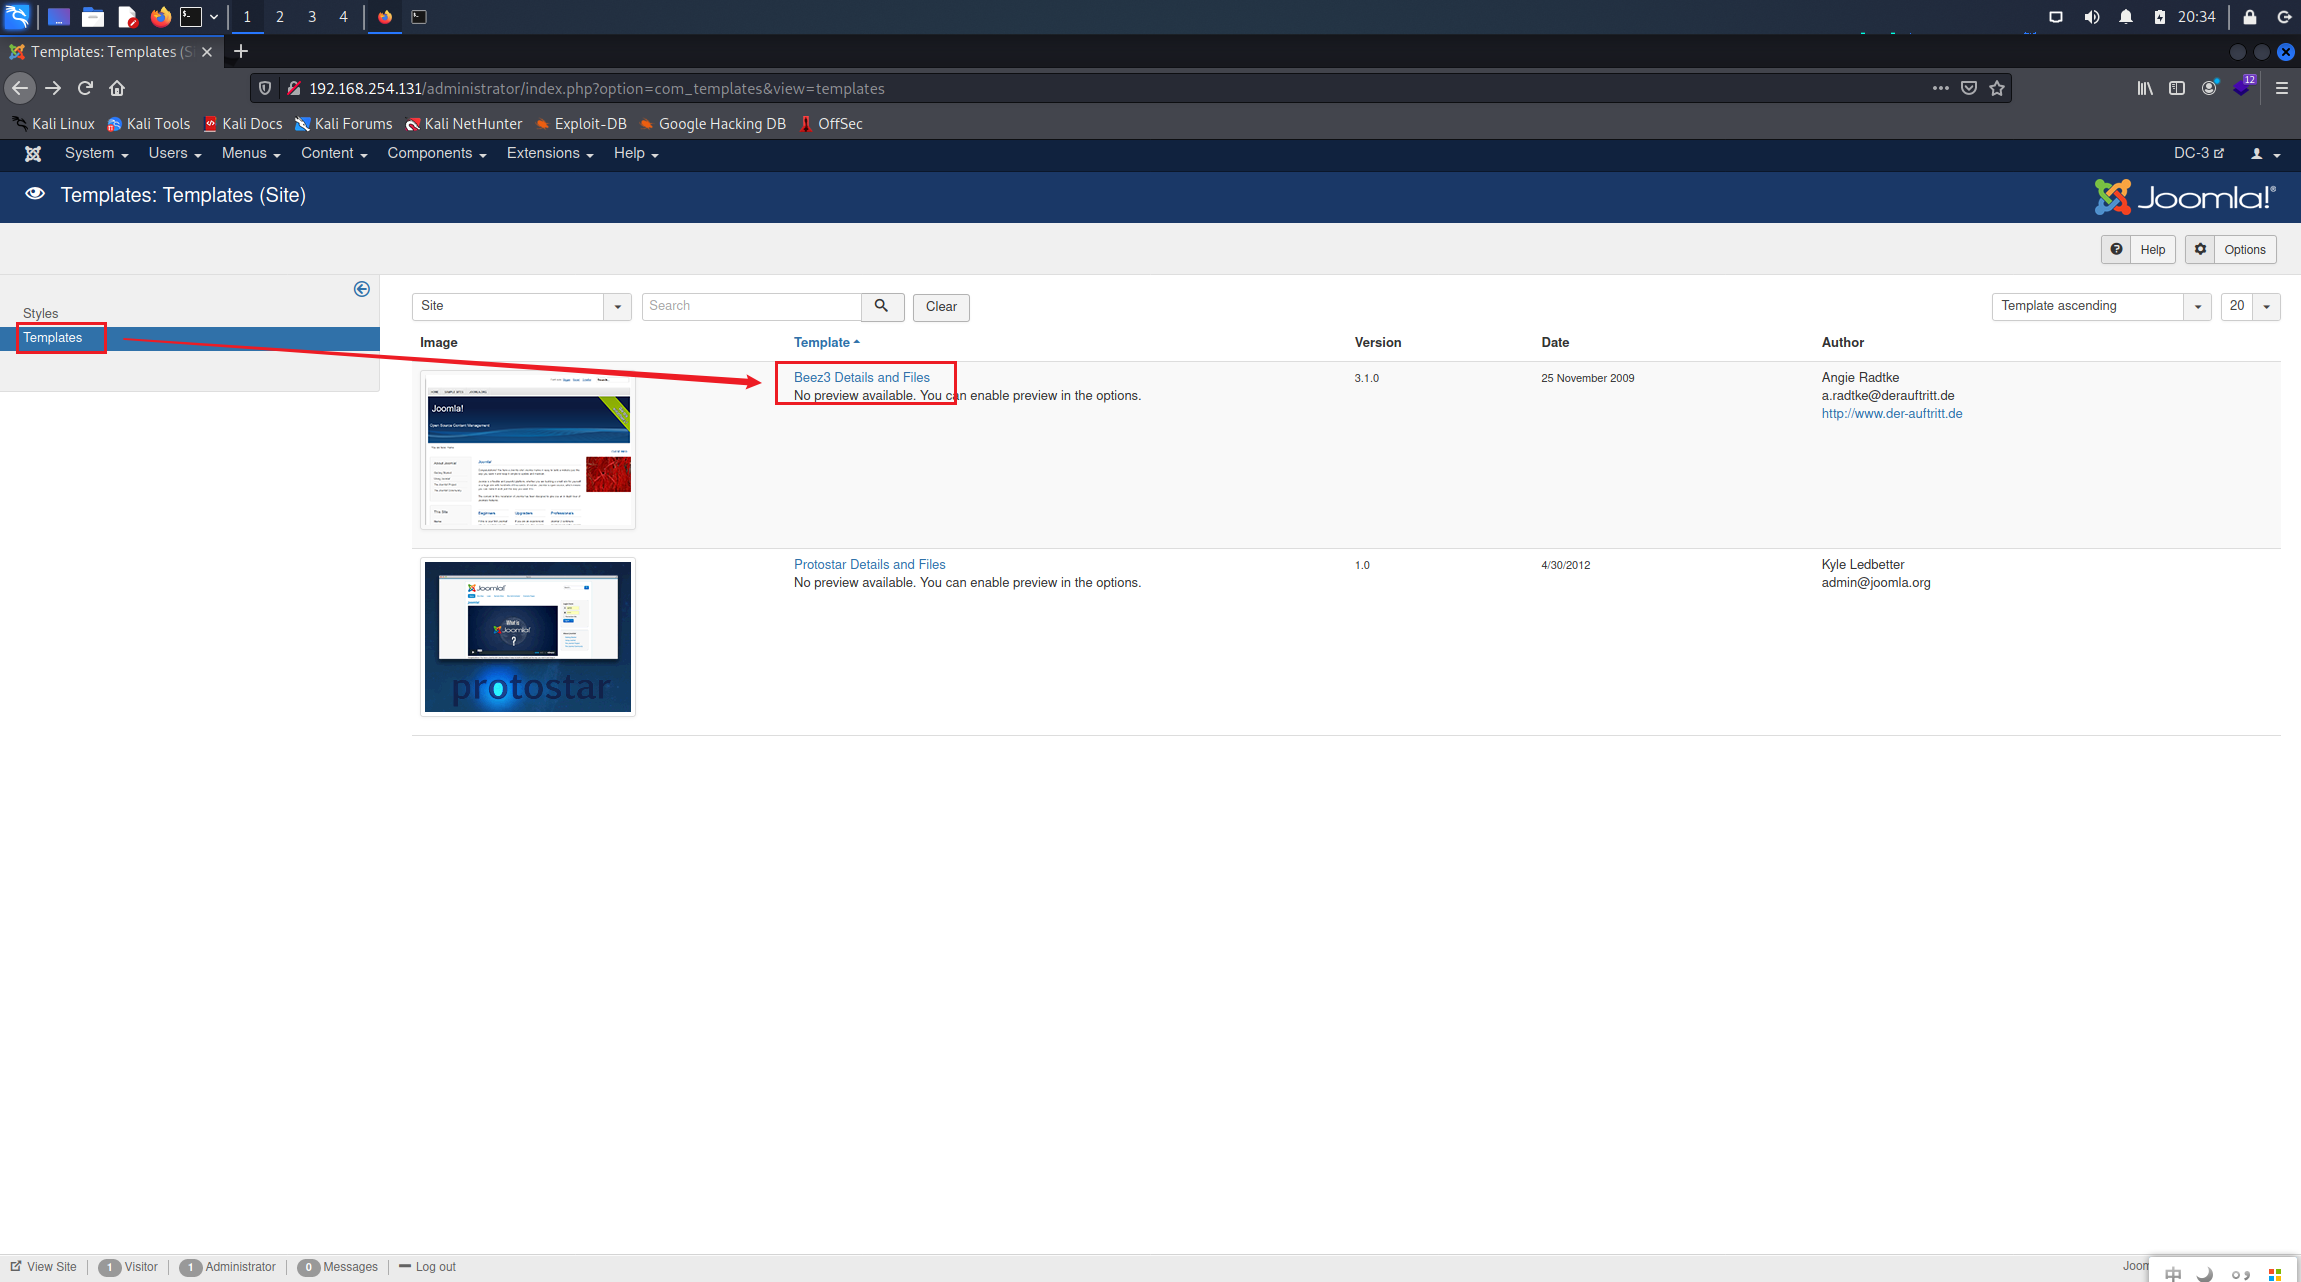
Task: Open the terminal emulator panel icon
Action: point(191,17)
